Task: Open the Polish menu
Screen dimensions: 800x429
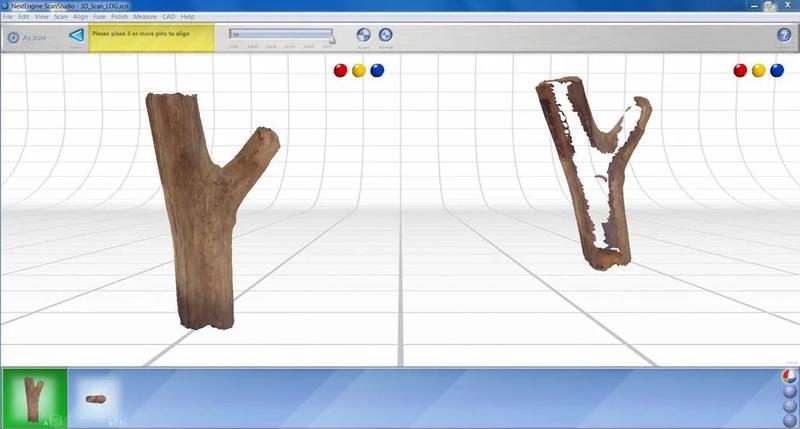Action: point(119,17)
